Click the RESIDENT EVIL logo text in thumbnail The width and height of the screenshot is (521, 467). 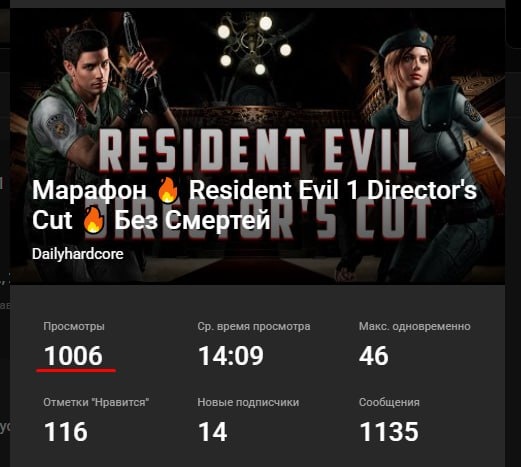pyautogui.click(x=257, y=151)
